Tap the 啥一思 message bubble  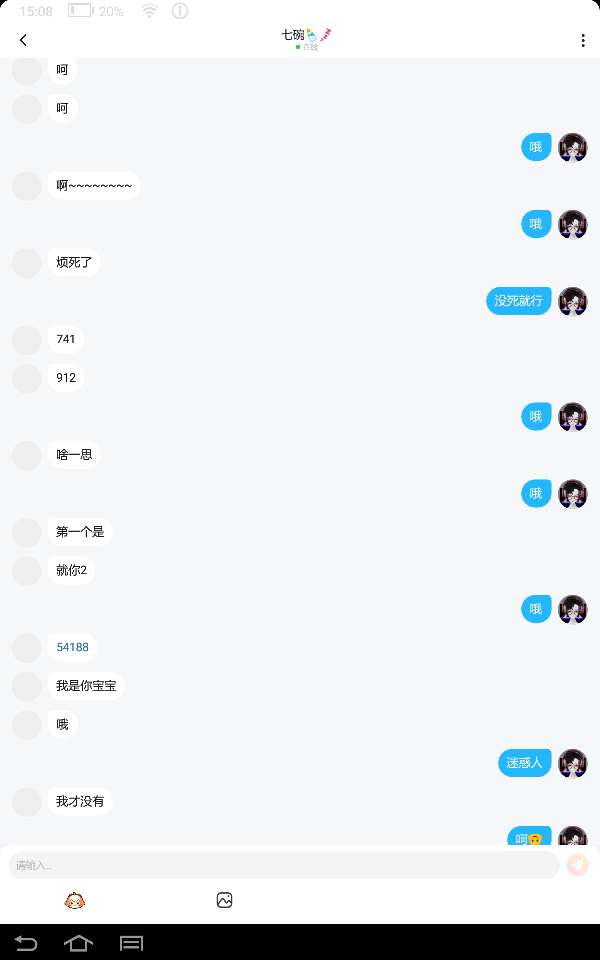pos(74,455)
